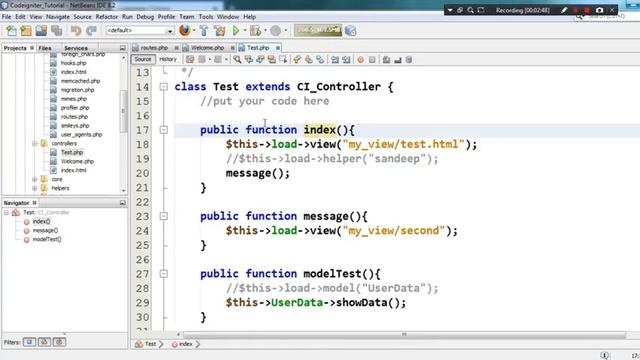Click the Profile Project icon
Viewport: 640px width, 360px height.
coord(276,31)
